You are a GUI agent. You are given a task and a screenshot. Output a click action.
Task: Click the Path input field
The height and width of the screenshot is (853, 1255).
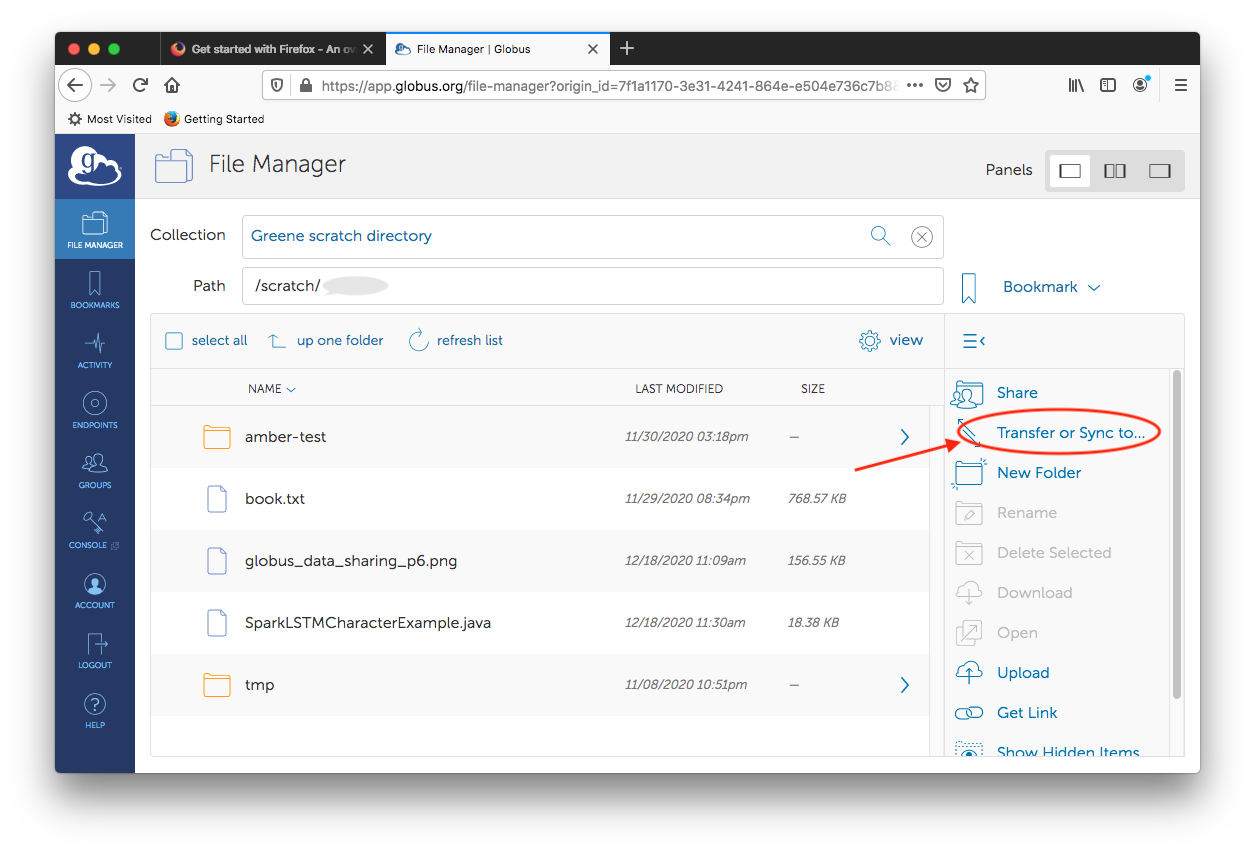pyautogui.click(x=592, y=286)
